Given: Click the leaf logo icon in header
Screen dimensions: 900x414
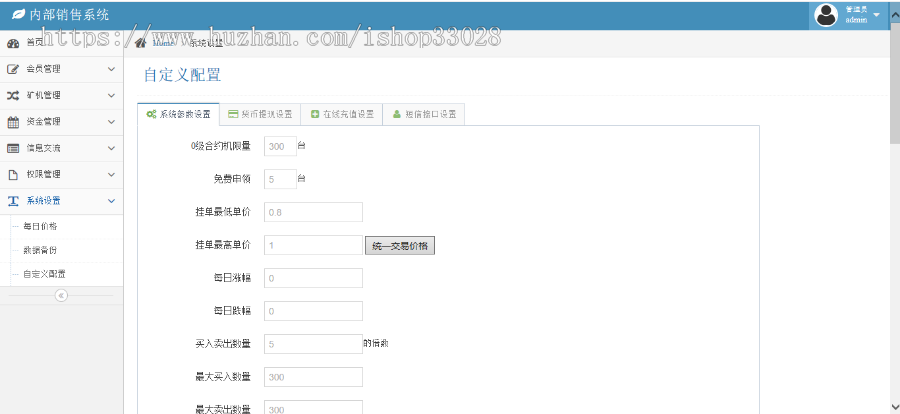Looking at the screenshot, I should 18,15.
